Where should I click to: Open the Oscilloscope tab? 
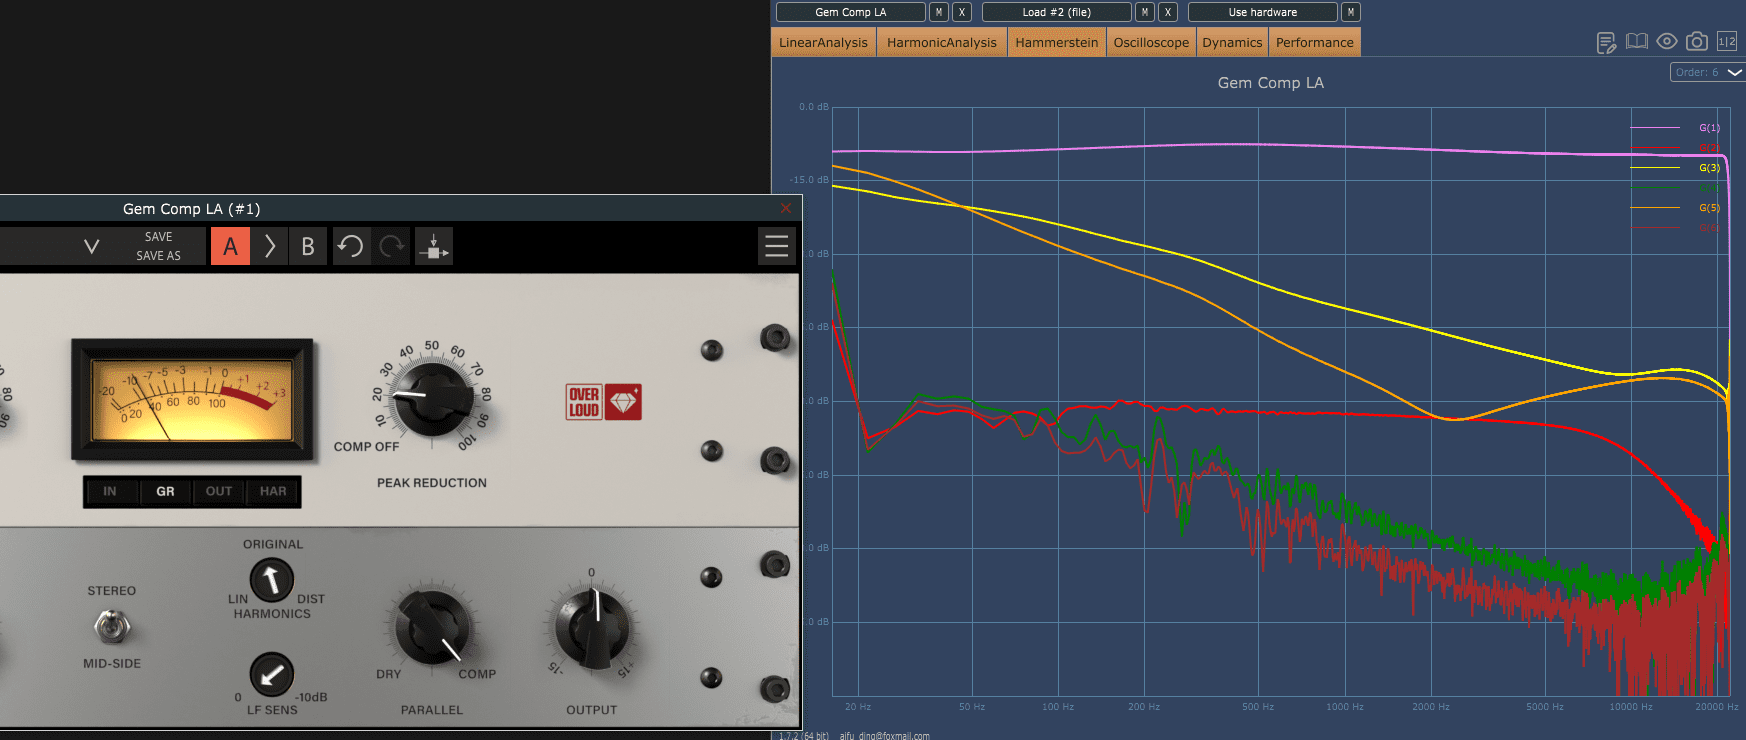(1151, 42)
